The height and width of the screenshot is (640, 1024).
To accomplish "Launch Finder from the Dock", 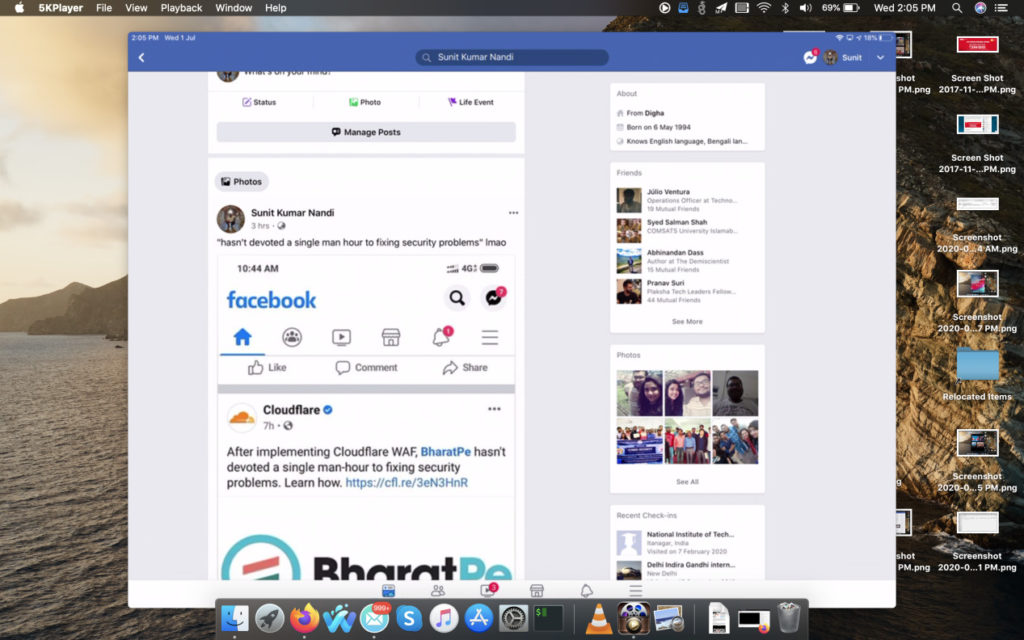I will click(x=234, y=618).
